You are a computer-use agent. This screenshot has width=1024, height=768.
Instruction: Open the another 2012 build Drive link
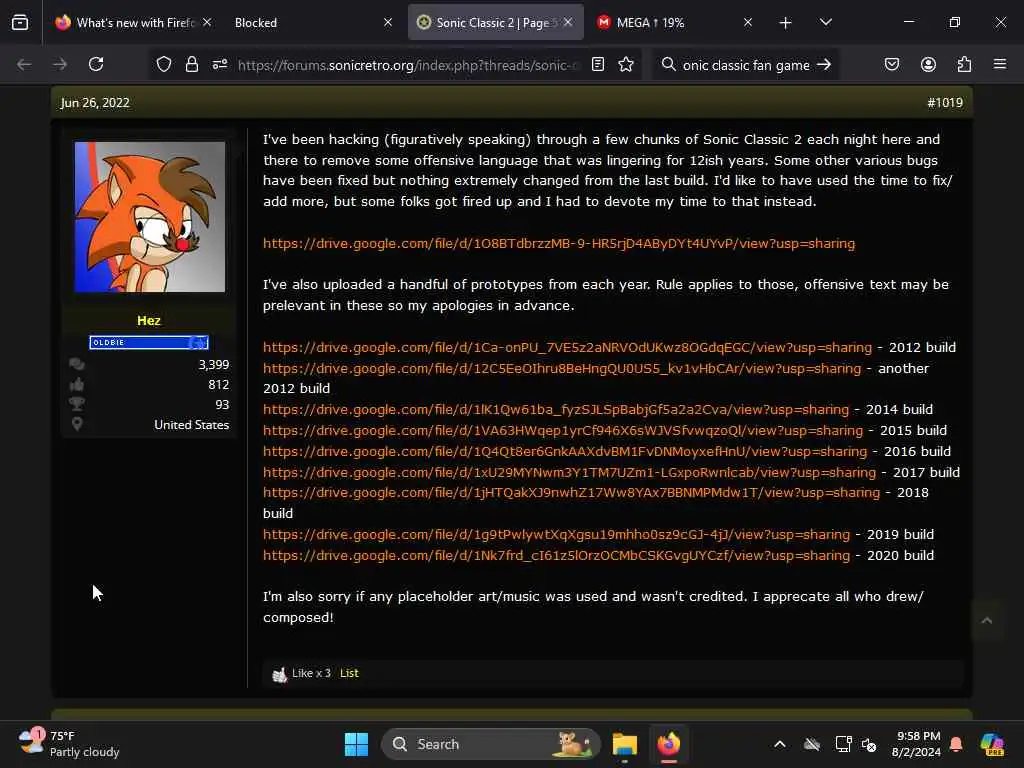click(562, 368)
